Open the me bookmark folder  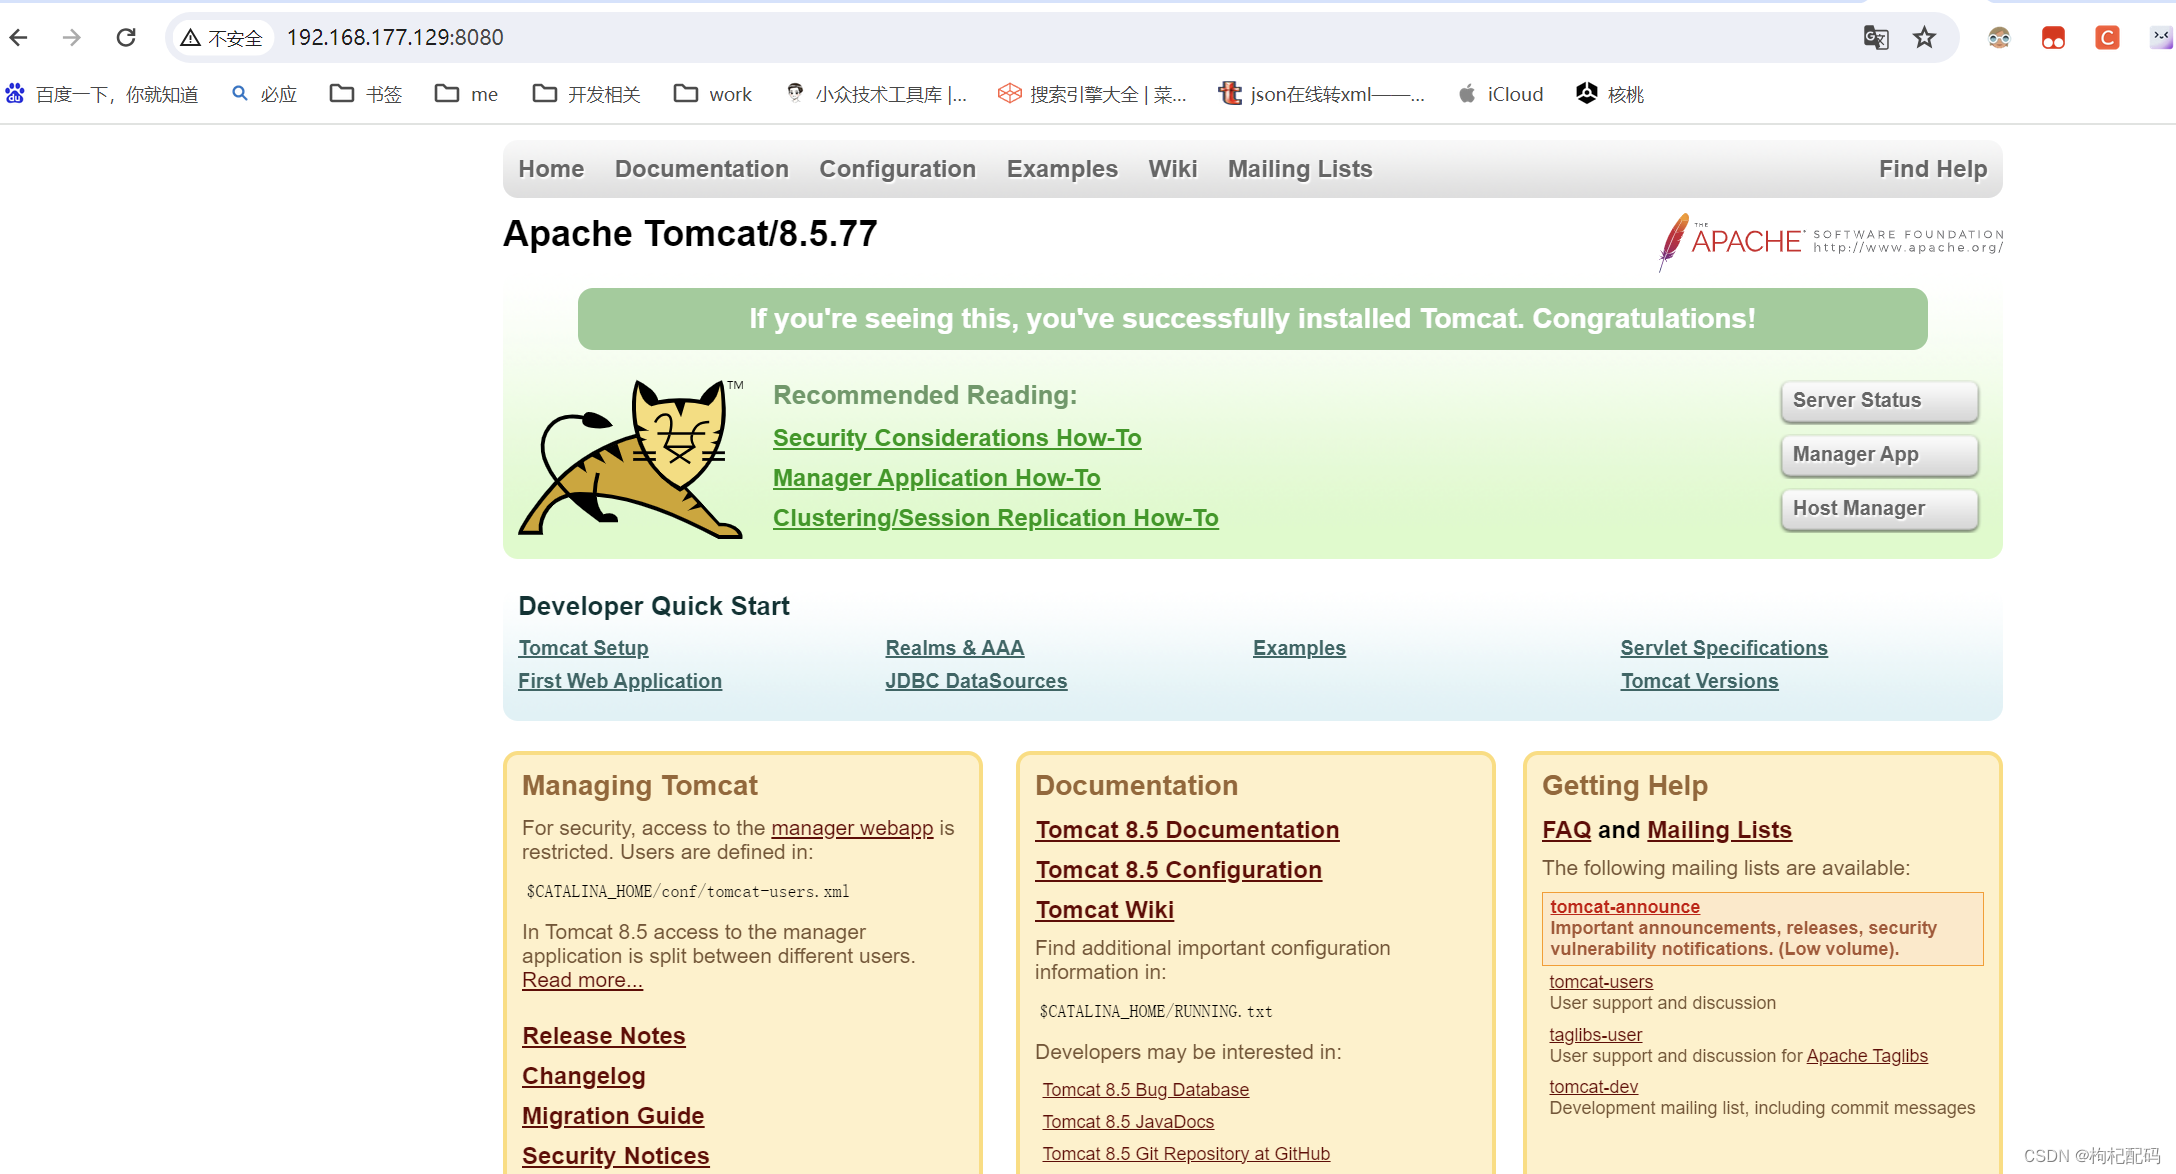(x=466, y=94)
